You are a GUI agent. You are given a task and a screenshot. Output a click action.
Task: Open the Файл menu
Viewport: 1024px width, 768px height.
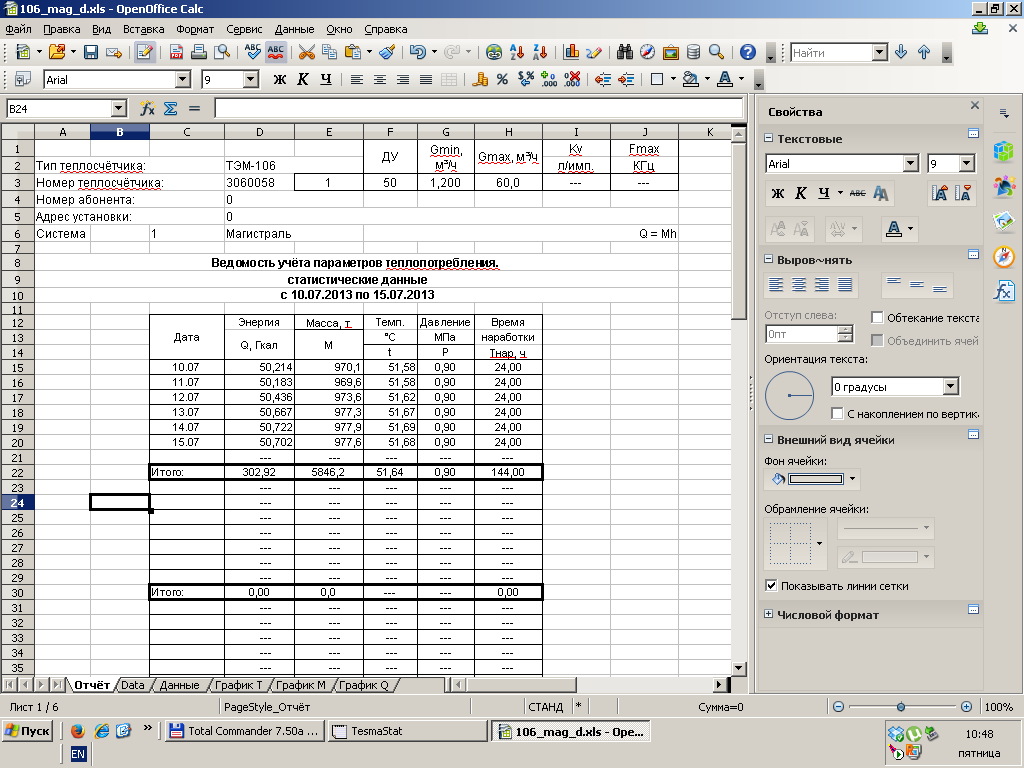coord(18,29)
